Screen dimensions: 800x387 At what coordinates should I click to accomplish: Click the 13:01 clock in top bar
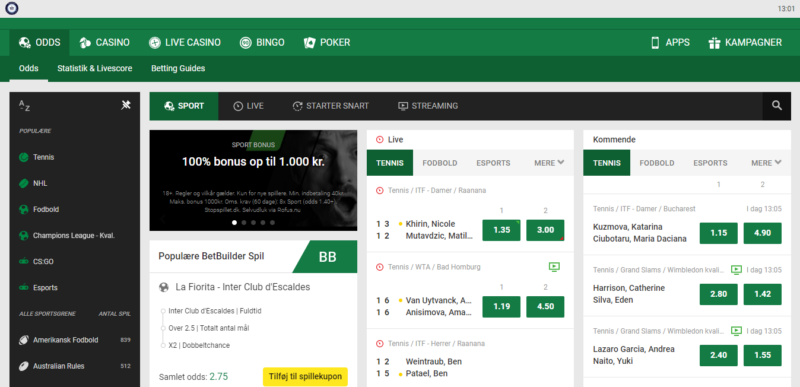pos(786,9)
